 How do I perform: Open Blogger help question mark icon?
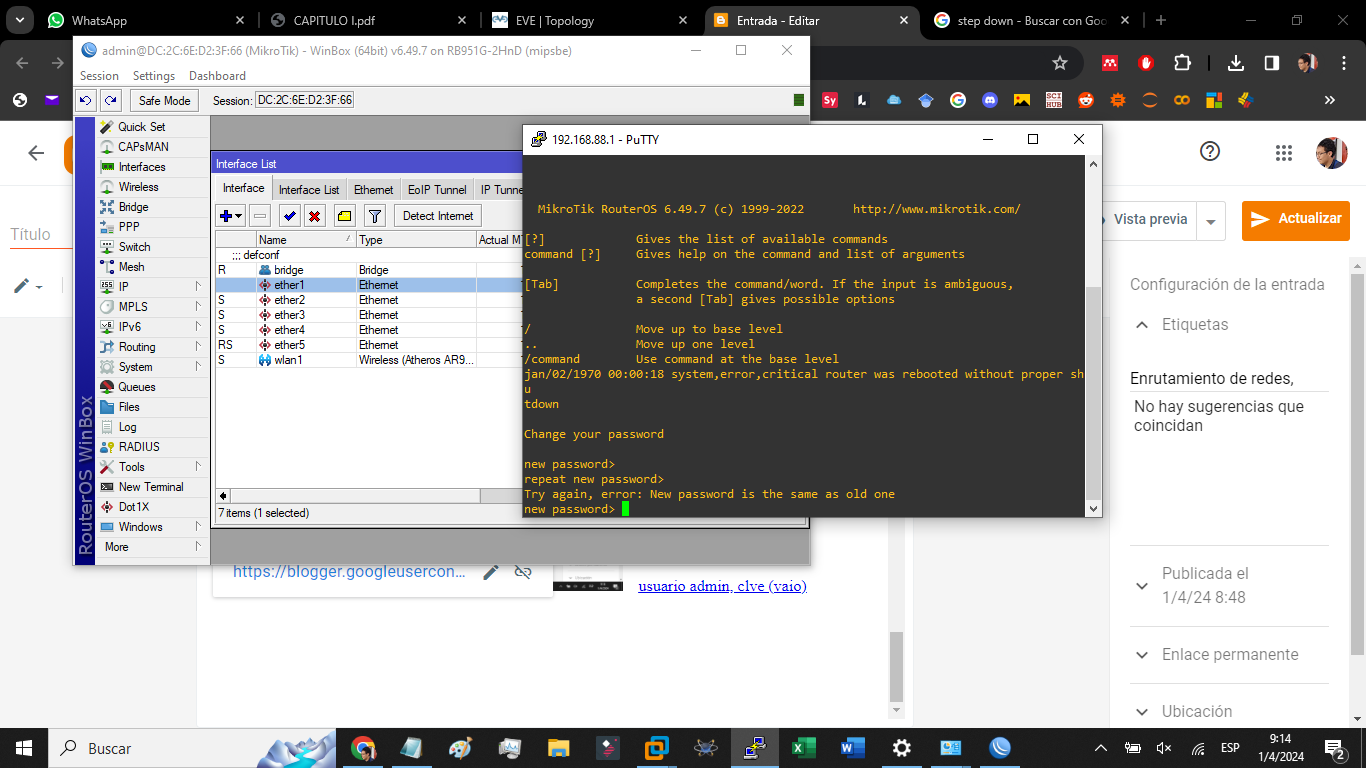click(x=1210, y=152)
